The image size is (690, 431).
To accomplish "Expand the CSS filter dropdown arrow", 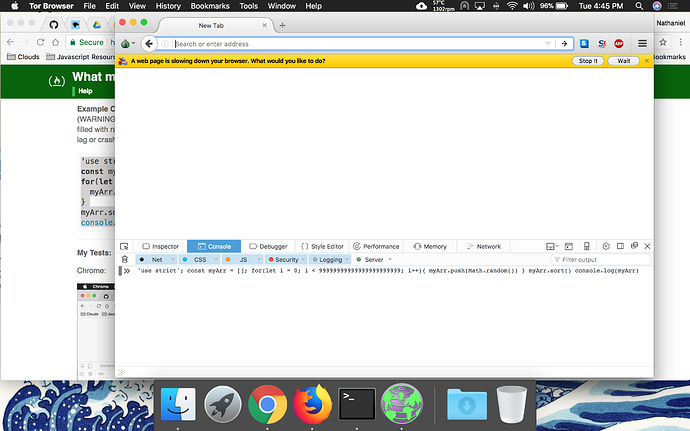I will (x=216, y=260).
